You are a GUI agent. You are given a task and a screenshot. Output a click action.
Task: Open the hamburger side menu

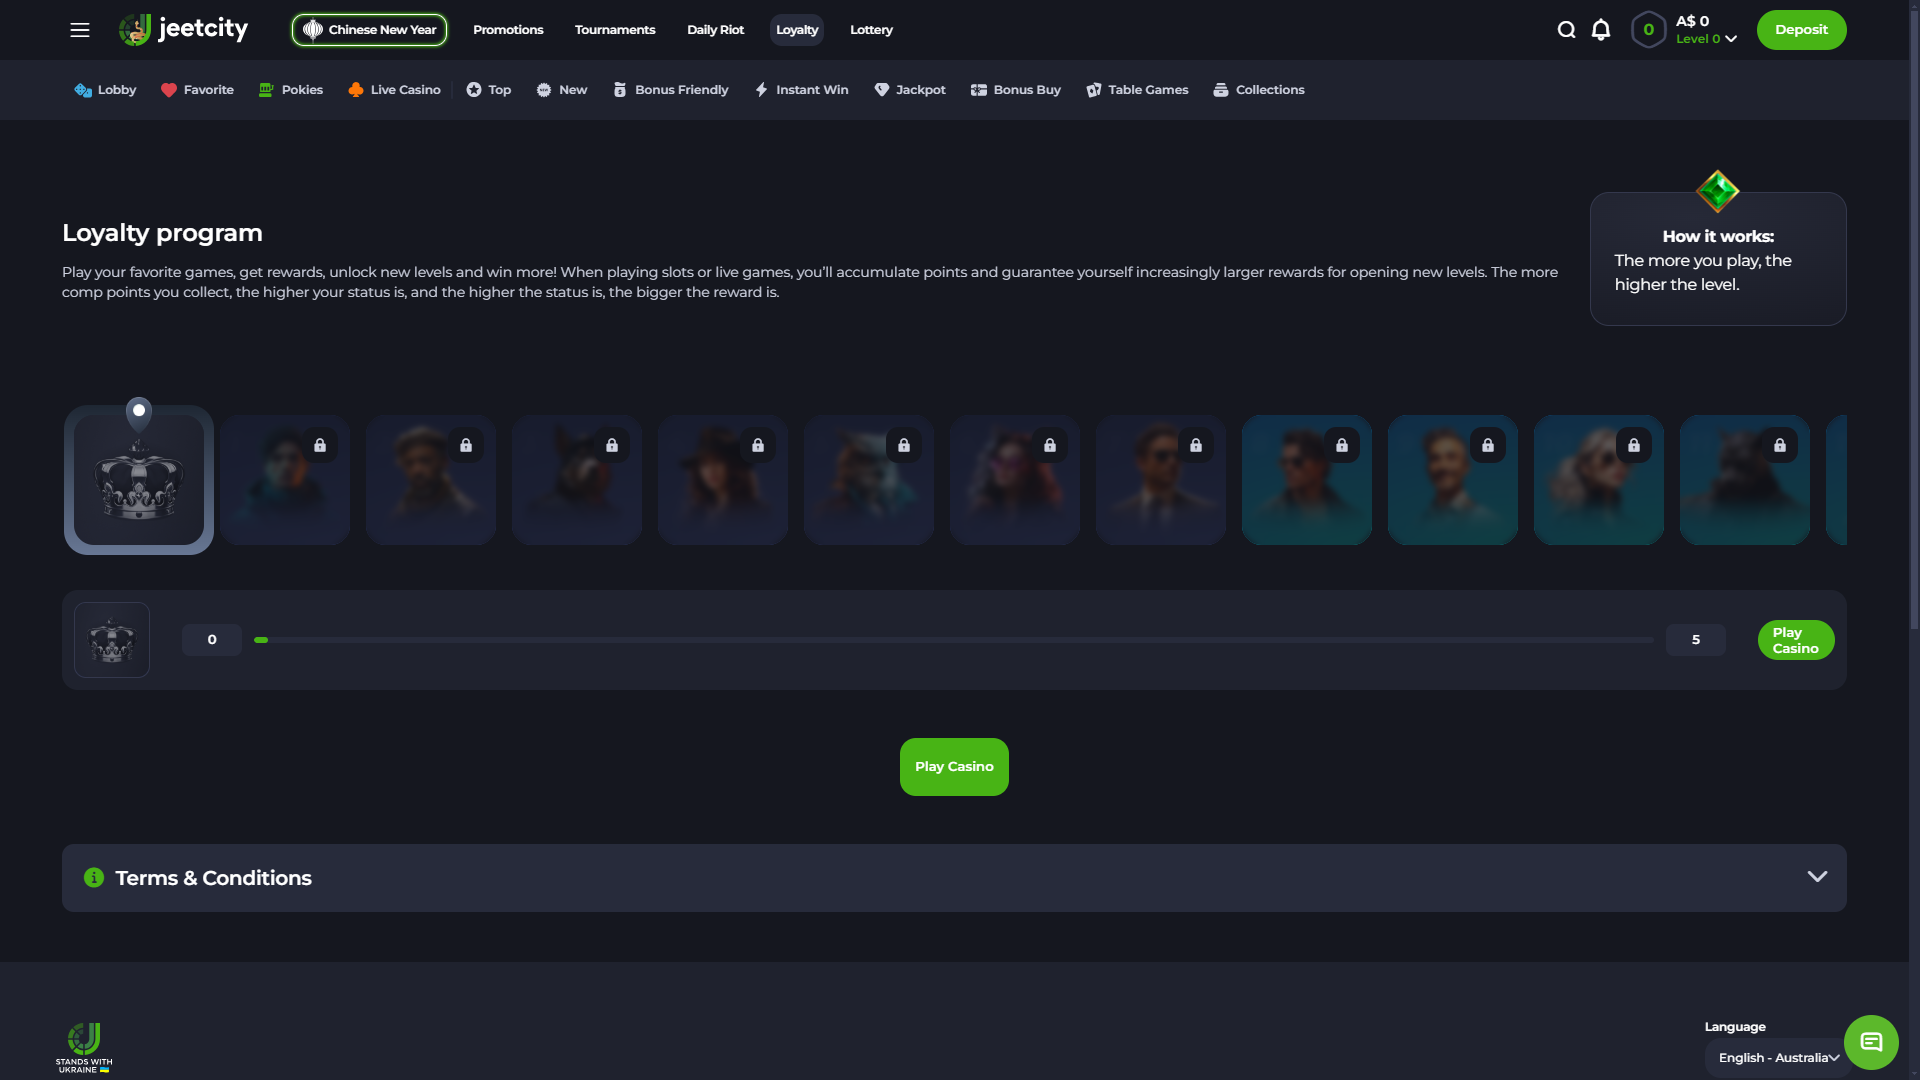(80, 30)
